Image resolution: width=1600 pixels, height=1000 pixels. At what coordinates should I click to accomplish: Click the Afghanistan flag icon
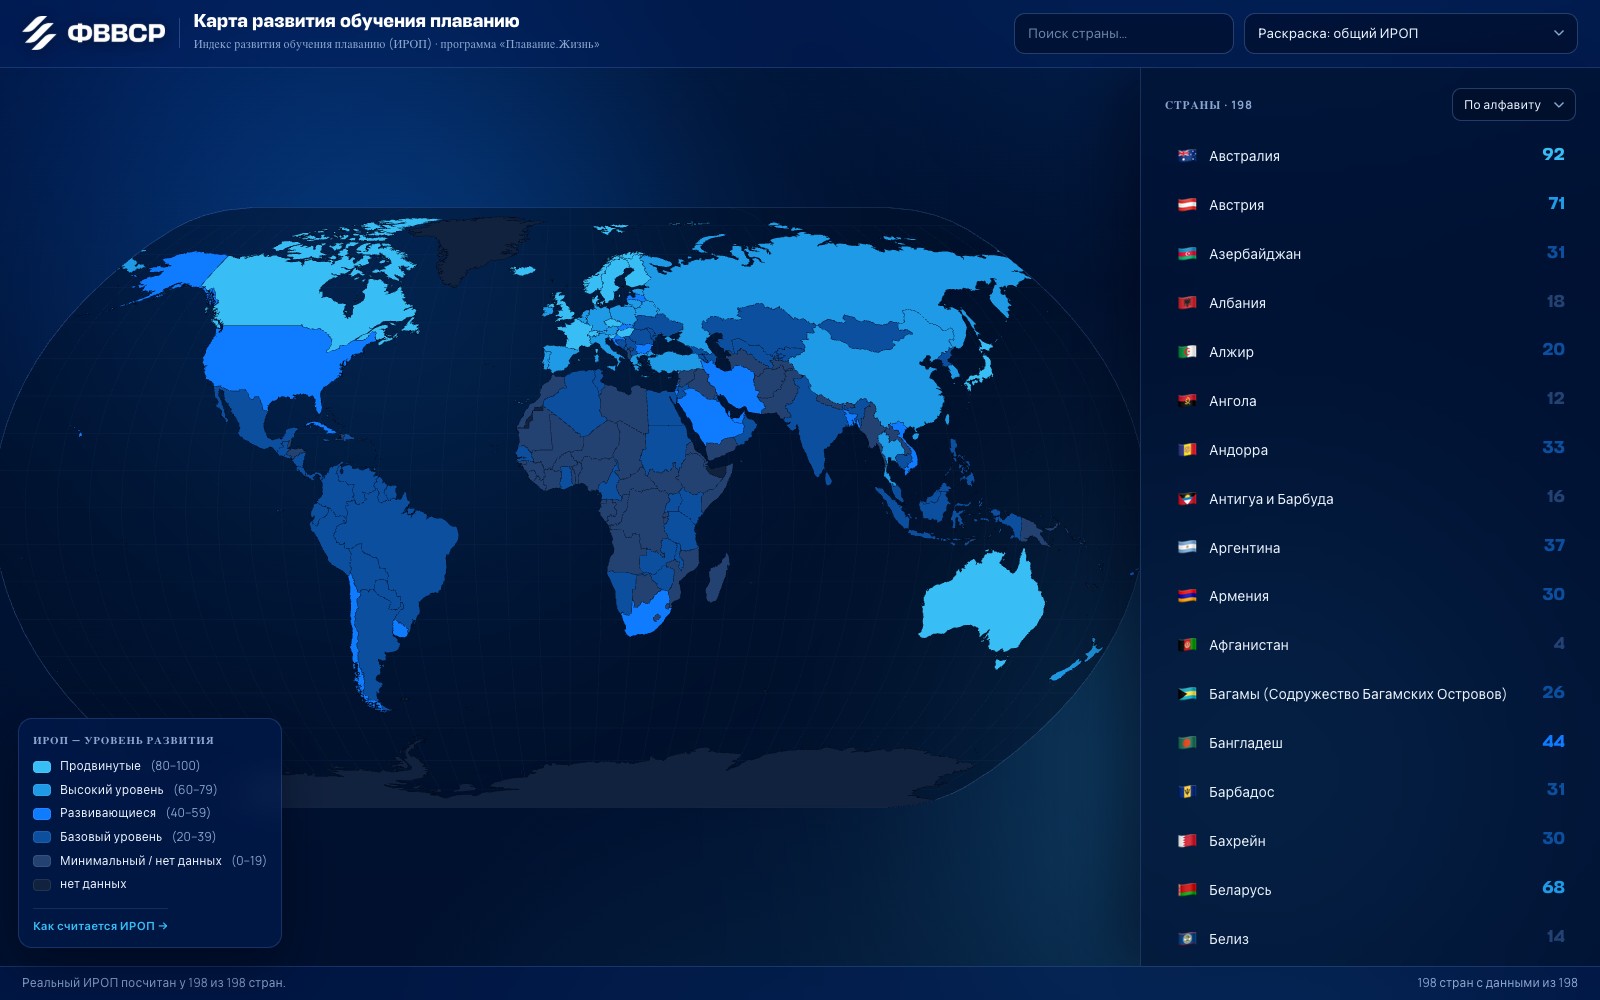coord(1187,644)
